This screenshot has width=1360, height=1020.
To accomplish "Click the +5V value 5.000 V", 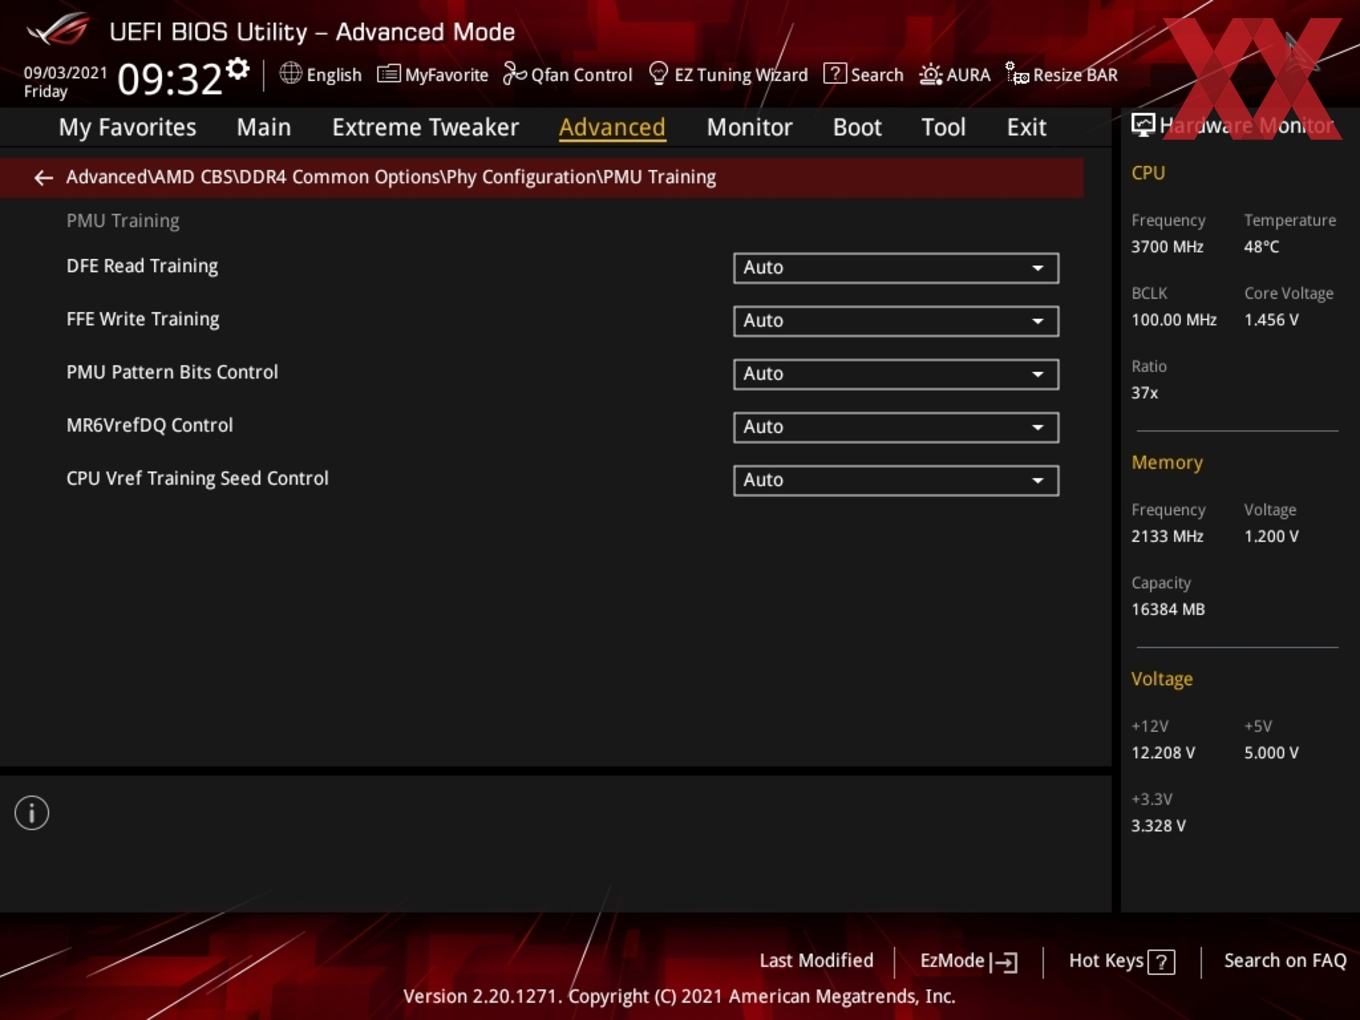I will tap(1271, 753).
